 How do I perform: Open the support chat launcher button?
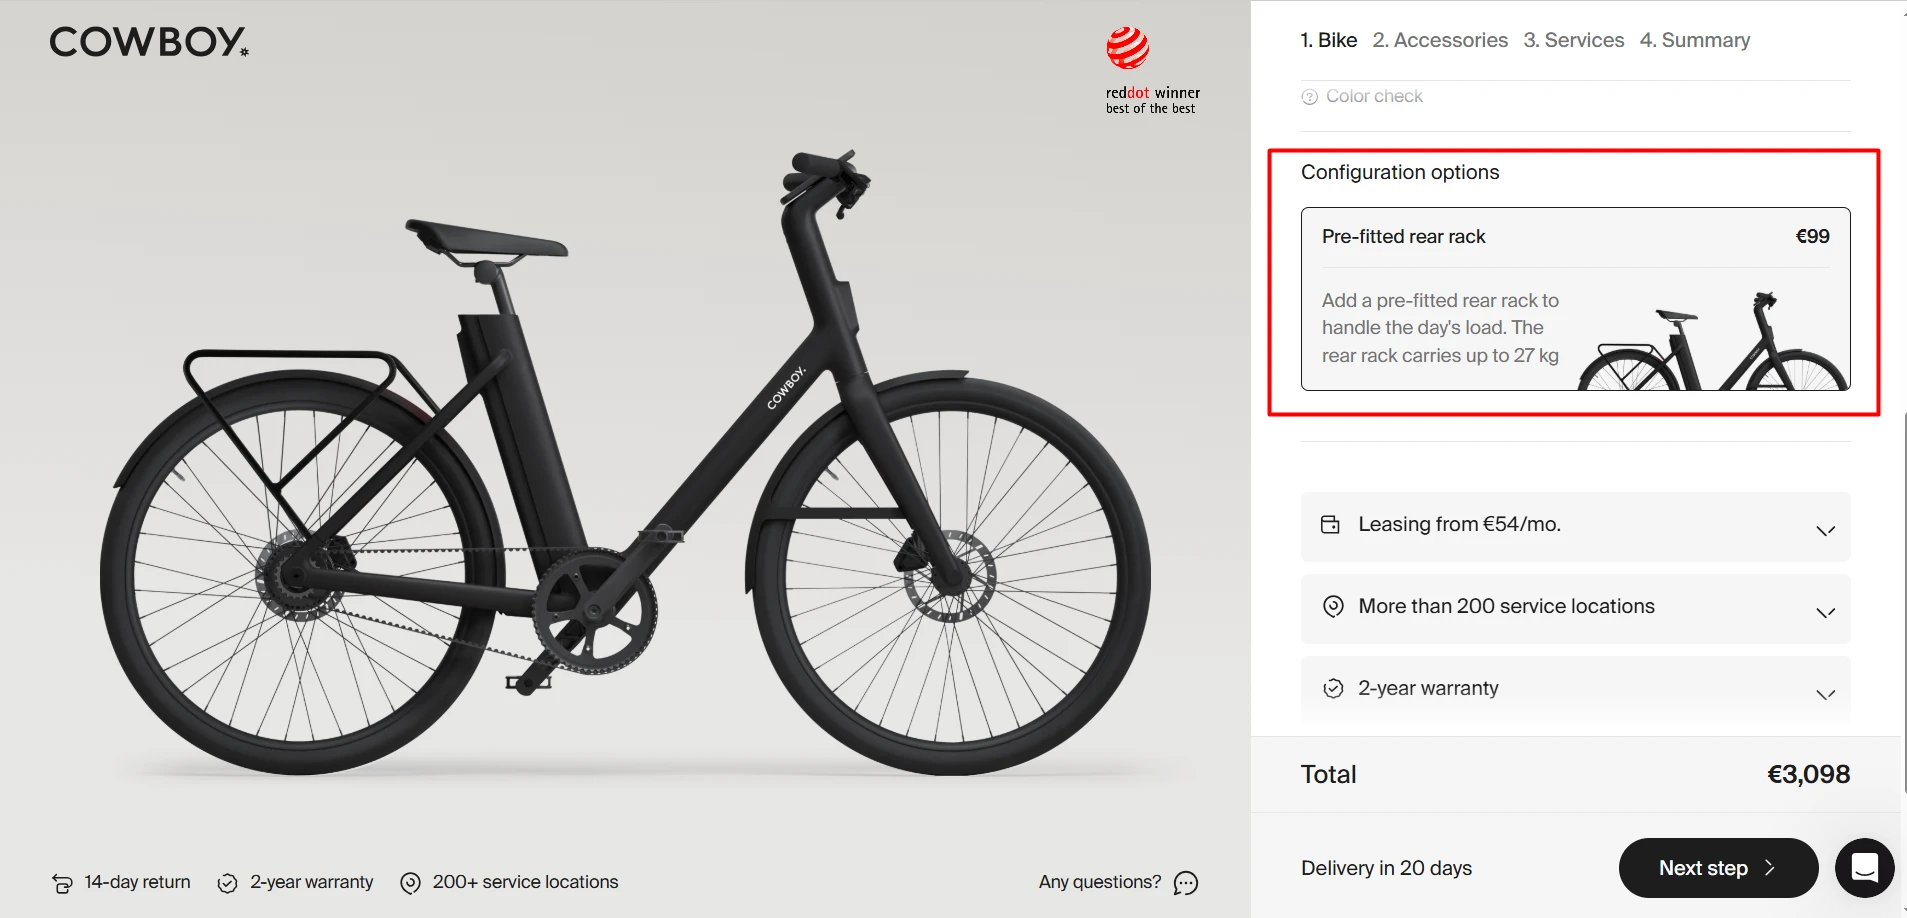coord(1864,867)
